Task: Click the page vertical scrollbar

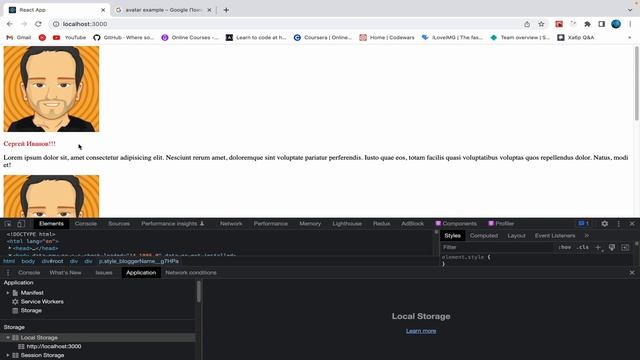Action: pyautogui.click(x=636, y=84)
